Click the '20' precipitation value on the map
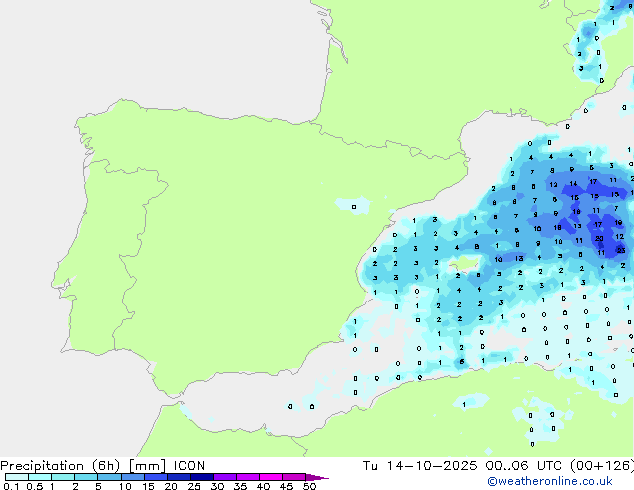 click(599, 239)
